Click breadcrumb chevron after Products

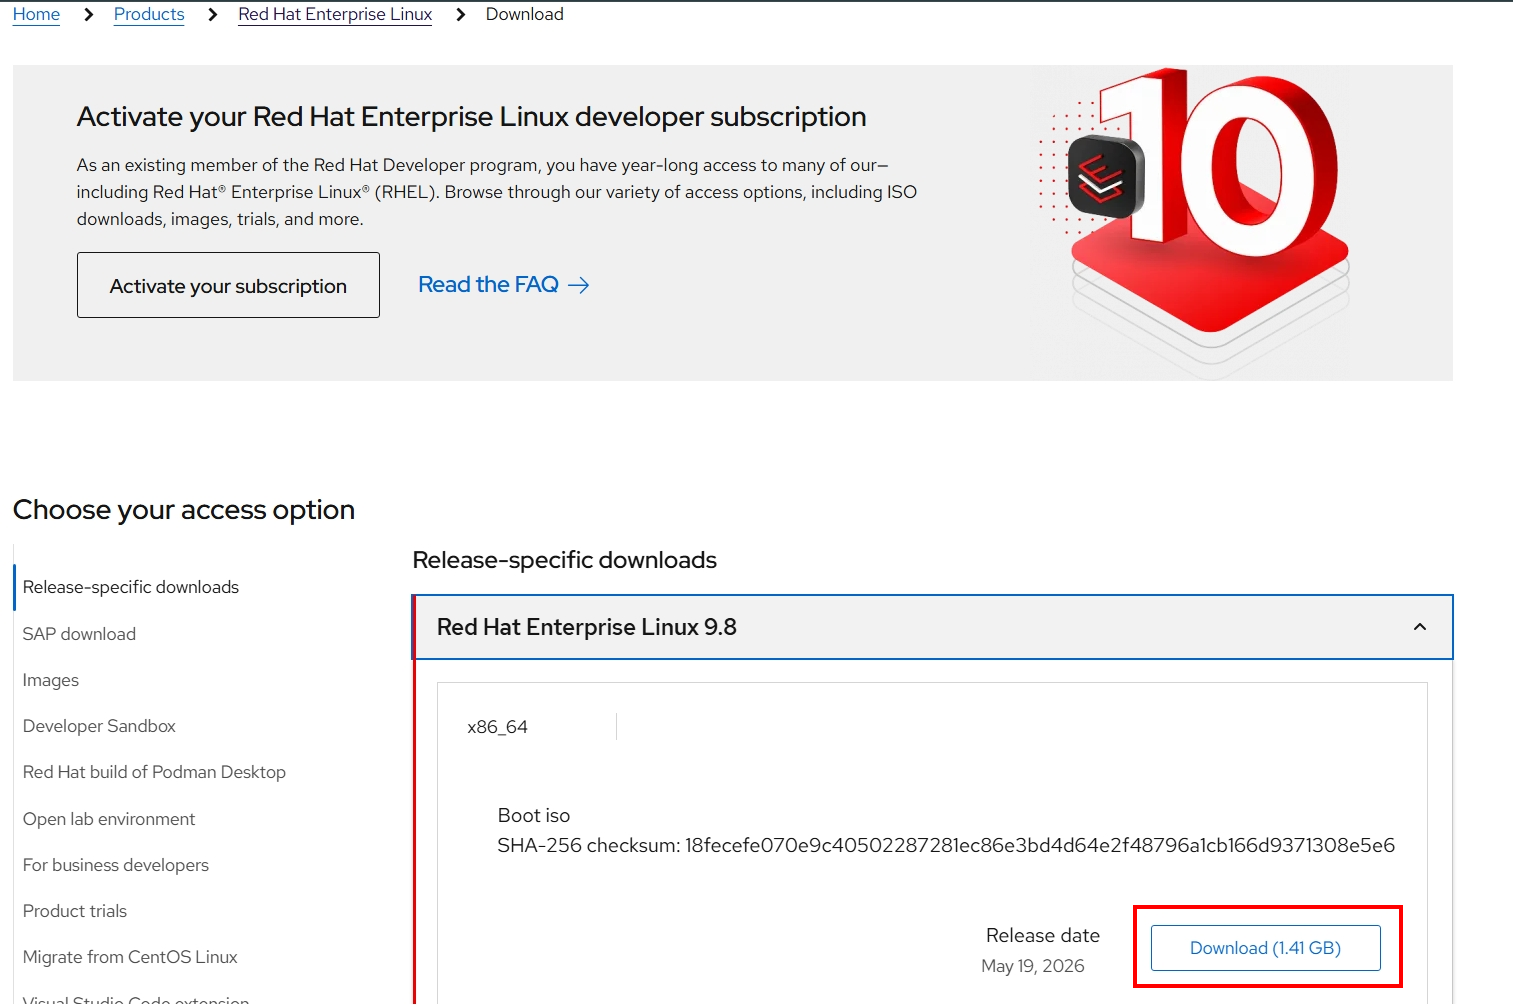[x=212, y=14]
